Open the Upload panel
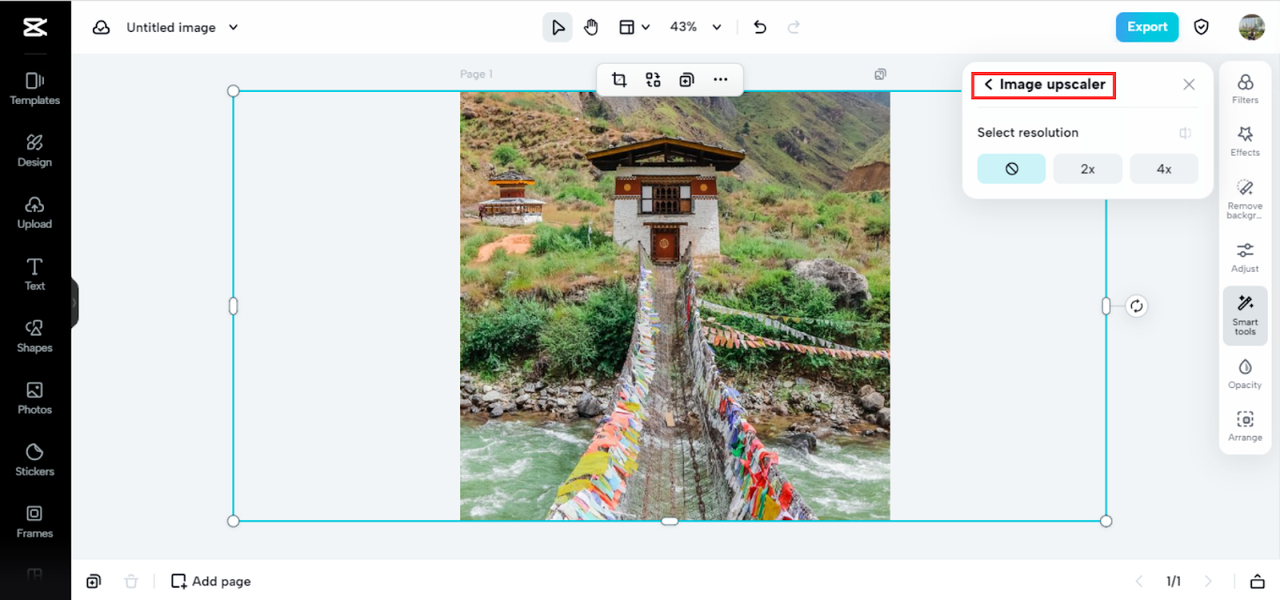The image size is (1280, 600). 35,212
